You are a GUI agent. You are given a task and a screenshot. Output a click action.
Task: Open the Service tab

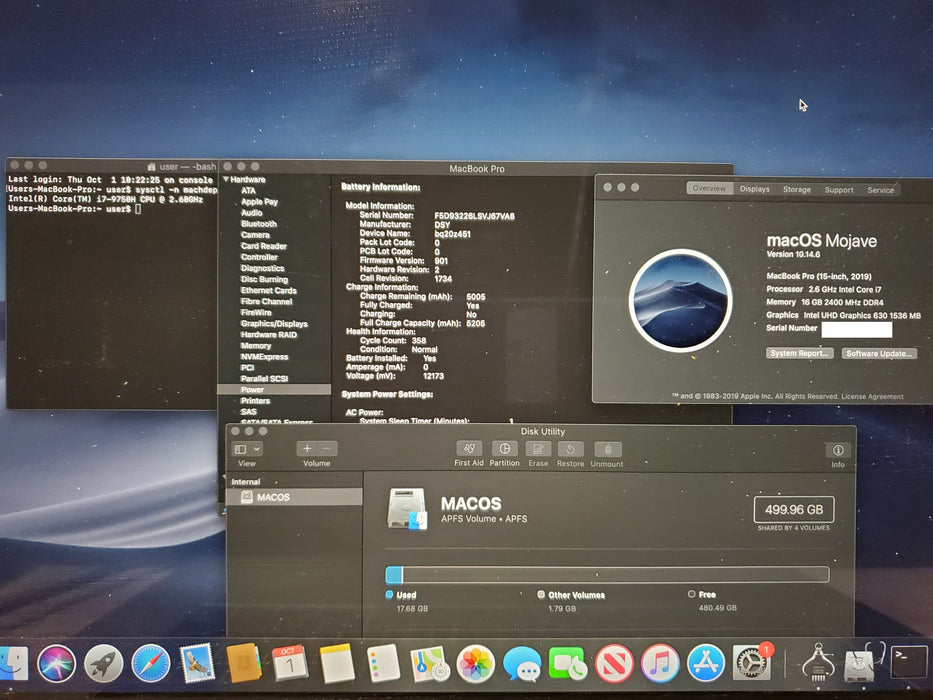coord(881,190)
